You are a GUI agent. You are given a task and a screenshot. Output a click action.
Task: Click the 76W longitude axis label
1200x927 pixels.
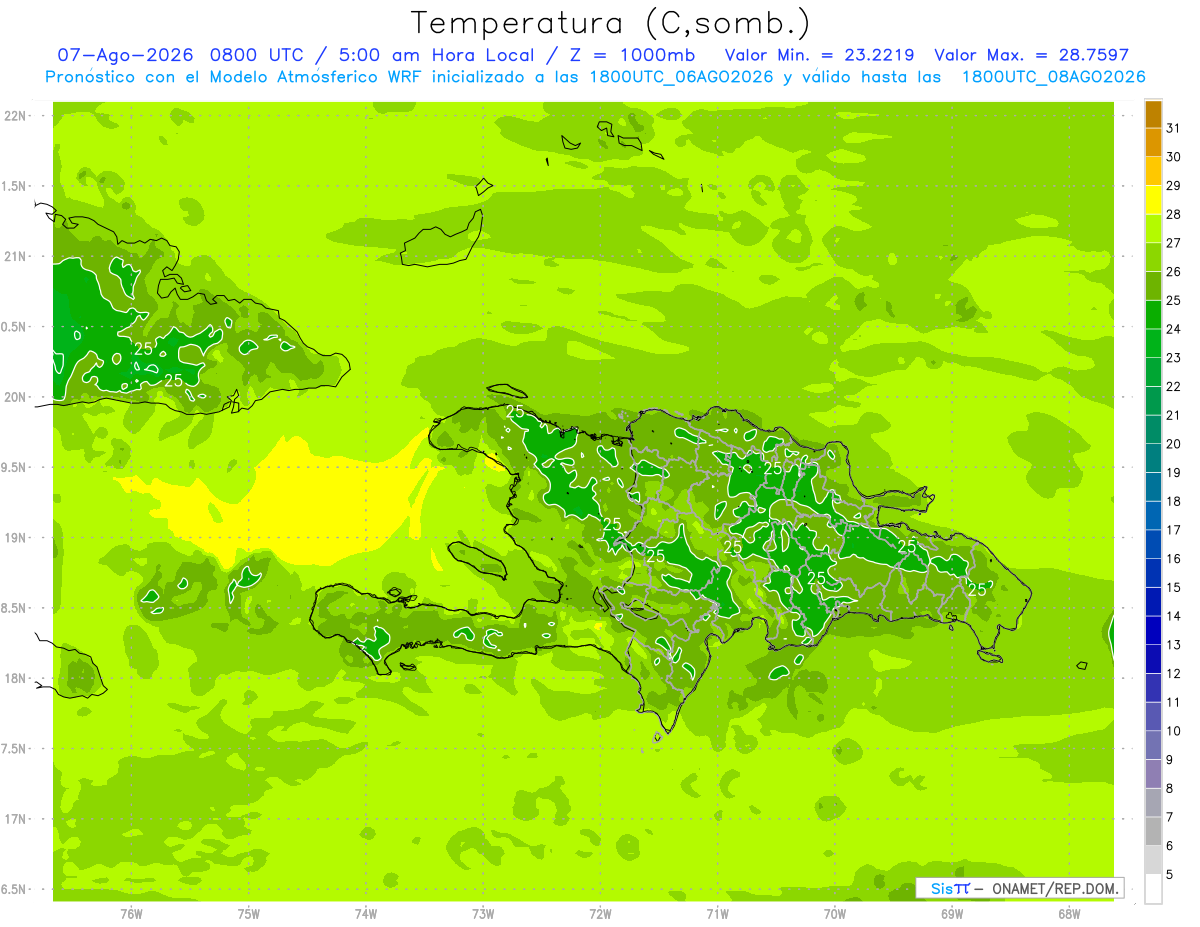click(x=131, y=914)
